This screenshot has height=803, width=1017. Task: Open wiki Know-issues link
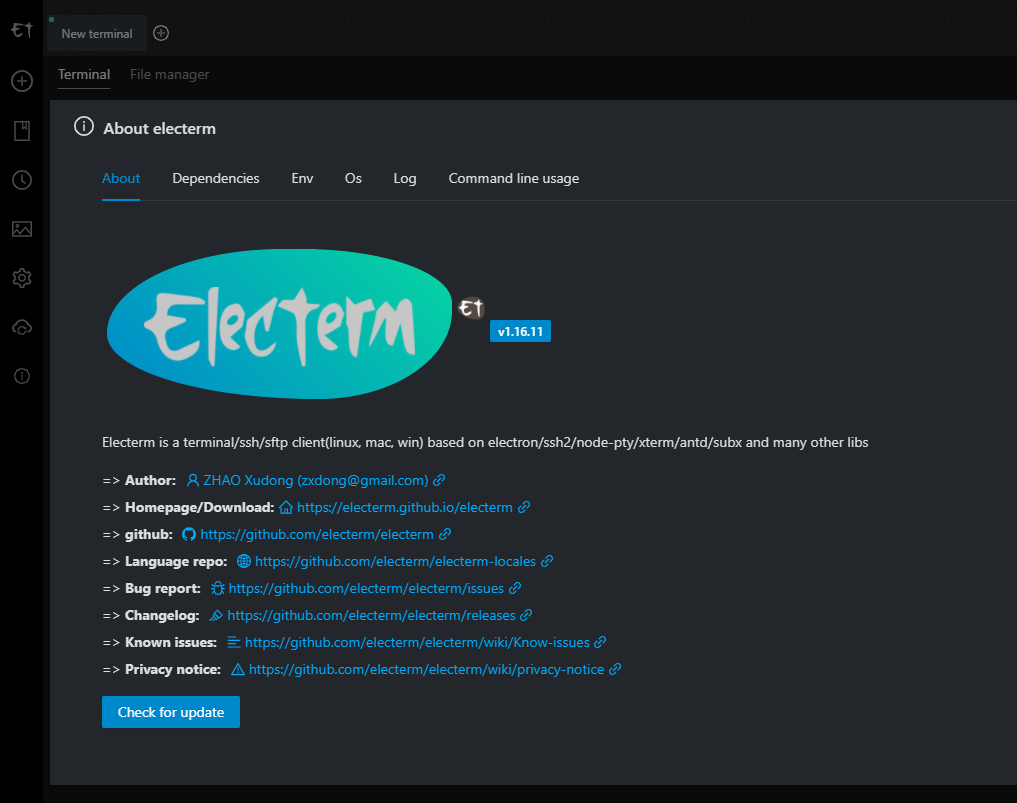[x=417, y=643]
